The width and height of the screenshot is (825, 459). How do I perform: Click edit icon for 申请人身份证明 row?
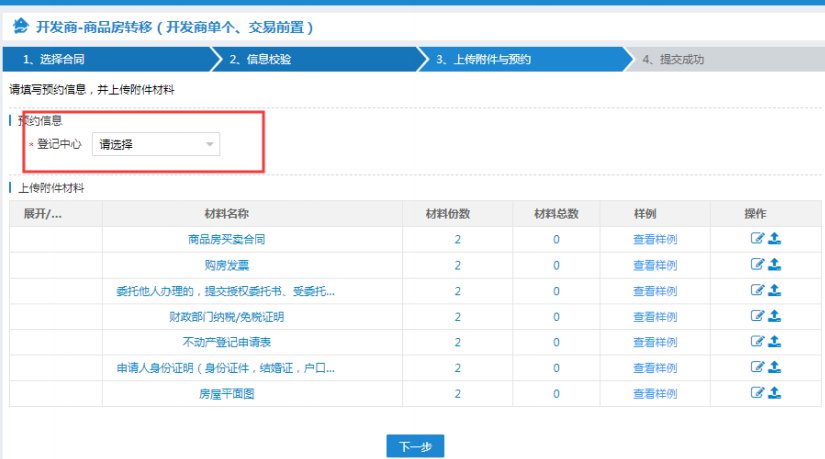[757, 367]
